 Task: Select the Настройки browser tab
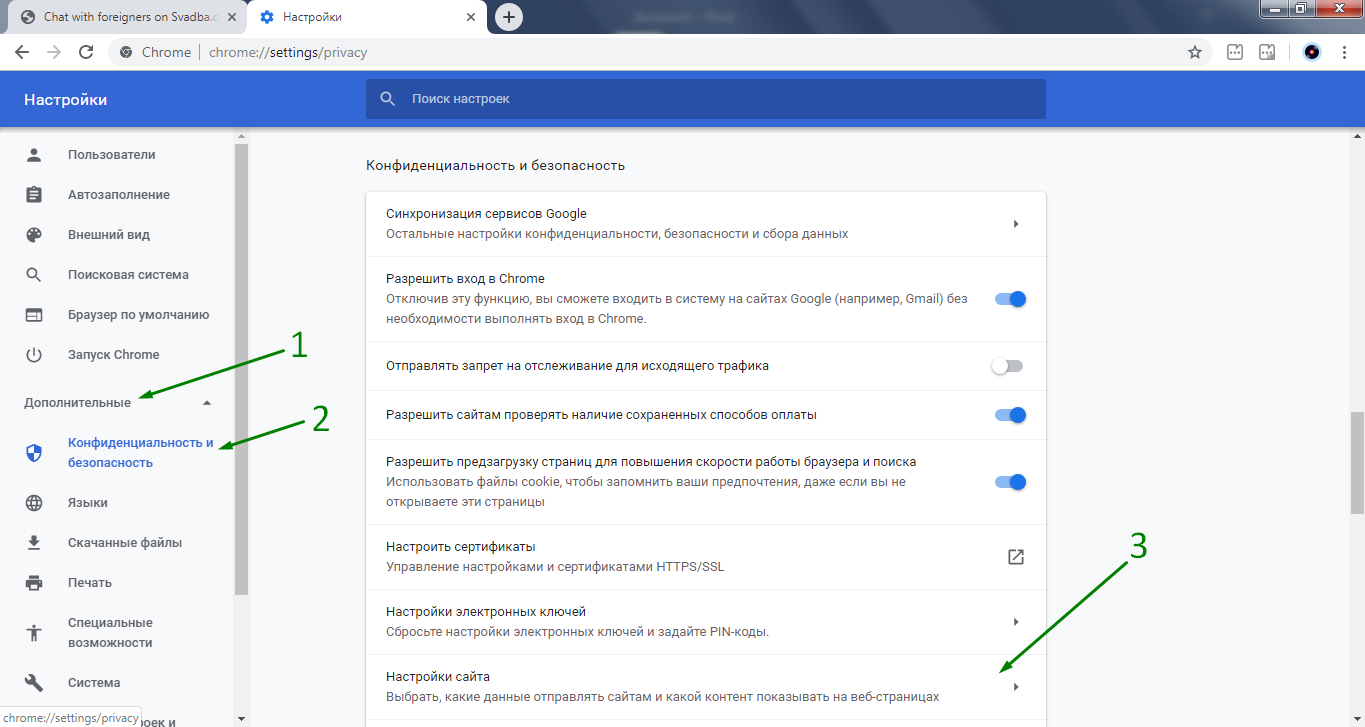click(366, 18)
